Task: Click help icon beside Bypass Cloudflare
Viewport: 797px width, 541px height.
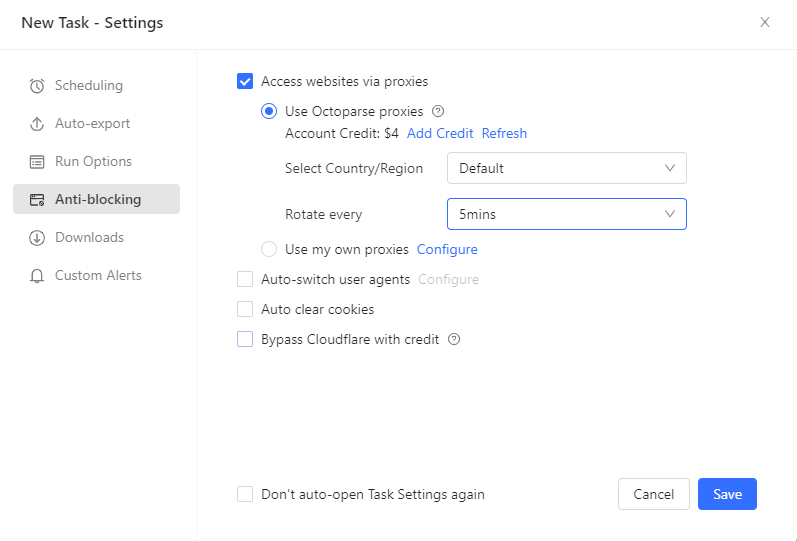Action: (x=454, y=339)
